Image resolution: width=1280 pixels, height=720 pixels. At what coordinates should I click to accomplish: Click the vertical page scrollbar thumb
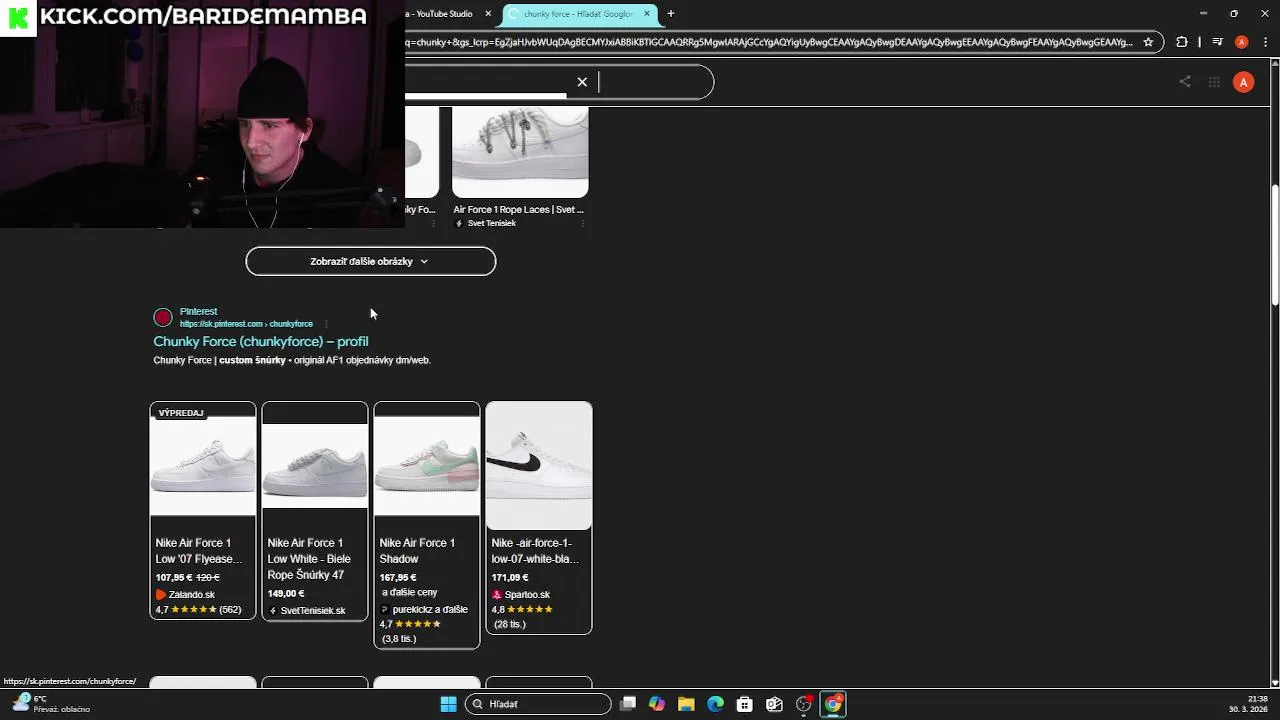[1275, 245]
